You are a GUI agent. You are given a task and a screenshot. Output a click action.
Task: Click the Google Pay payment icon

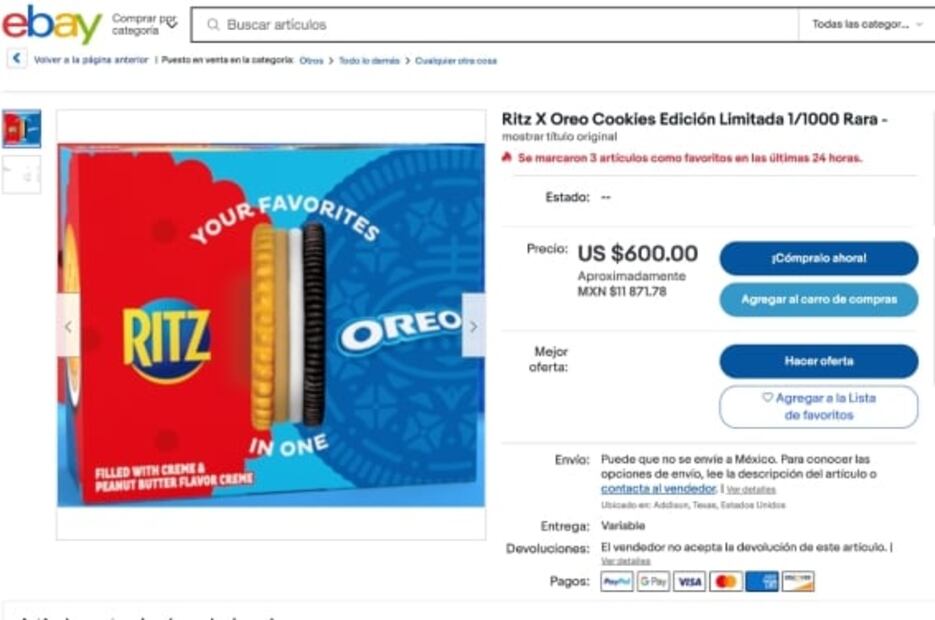653,581
